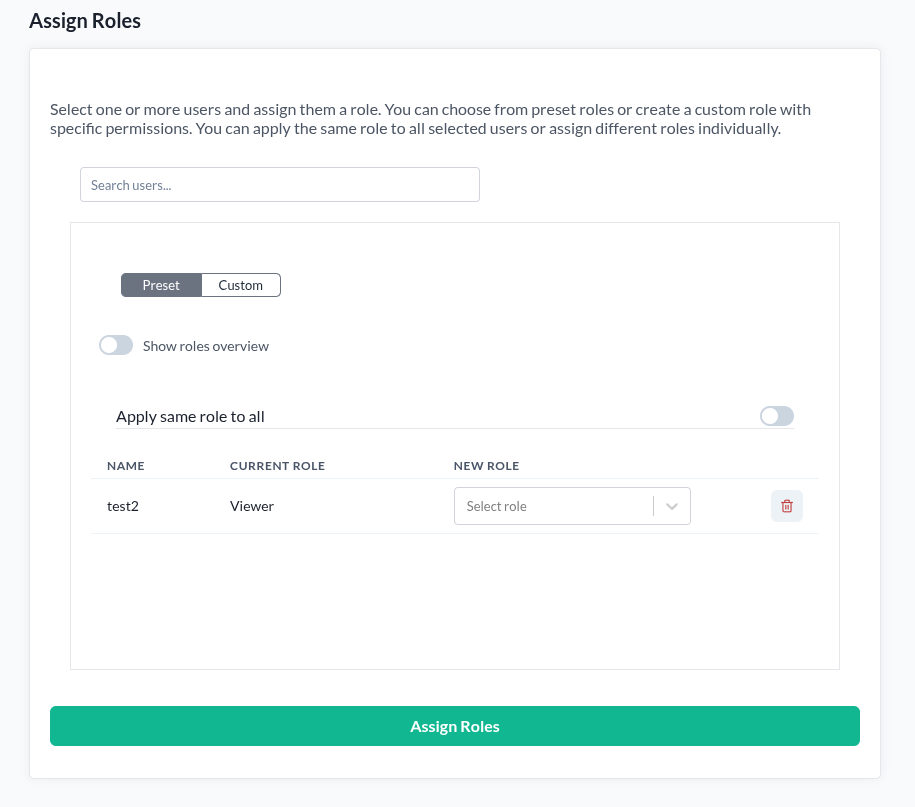This screenshot has height=807, width=915.
Task: Open the New Role dropdown for test2
Action: click(x=571, y=506)
